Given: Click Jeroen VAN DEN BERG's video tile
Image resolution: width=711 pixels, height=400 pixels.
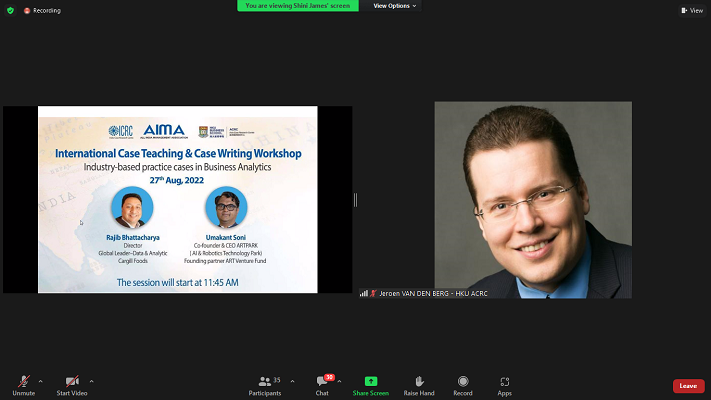Looking at the screenshot, I should 533,200.
